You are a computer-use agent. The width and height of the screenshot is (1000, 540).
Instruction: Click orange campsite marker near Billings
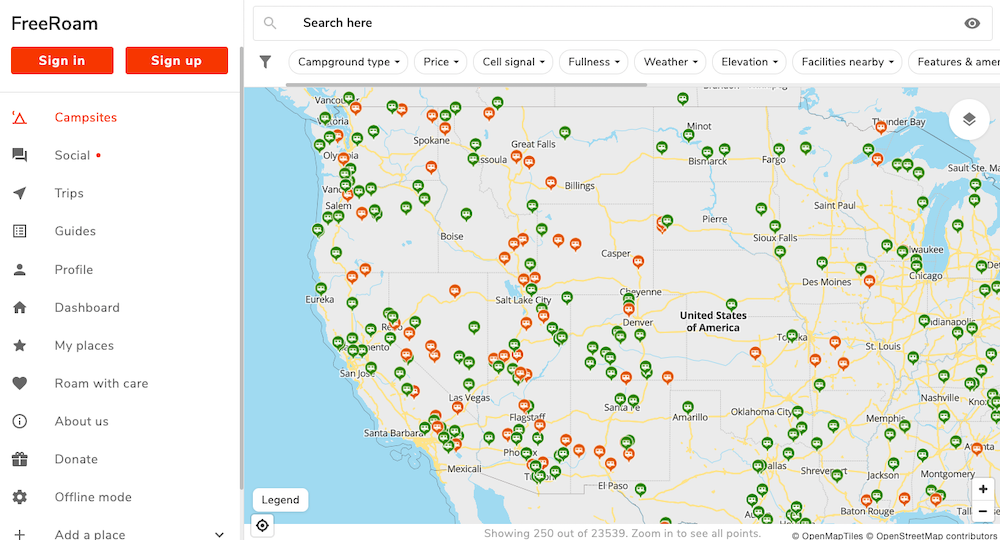coord(551,183)
